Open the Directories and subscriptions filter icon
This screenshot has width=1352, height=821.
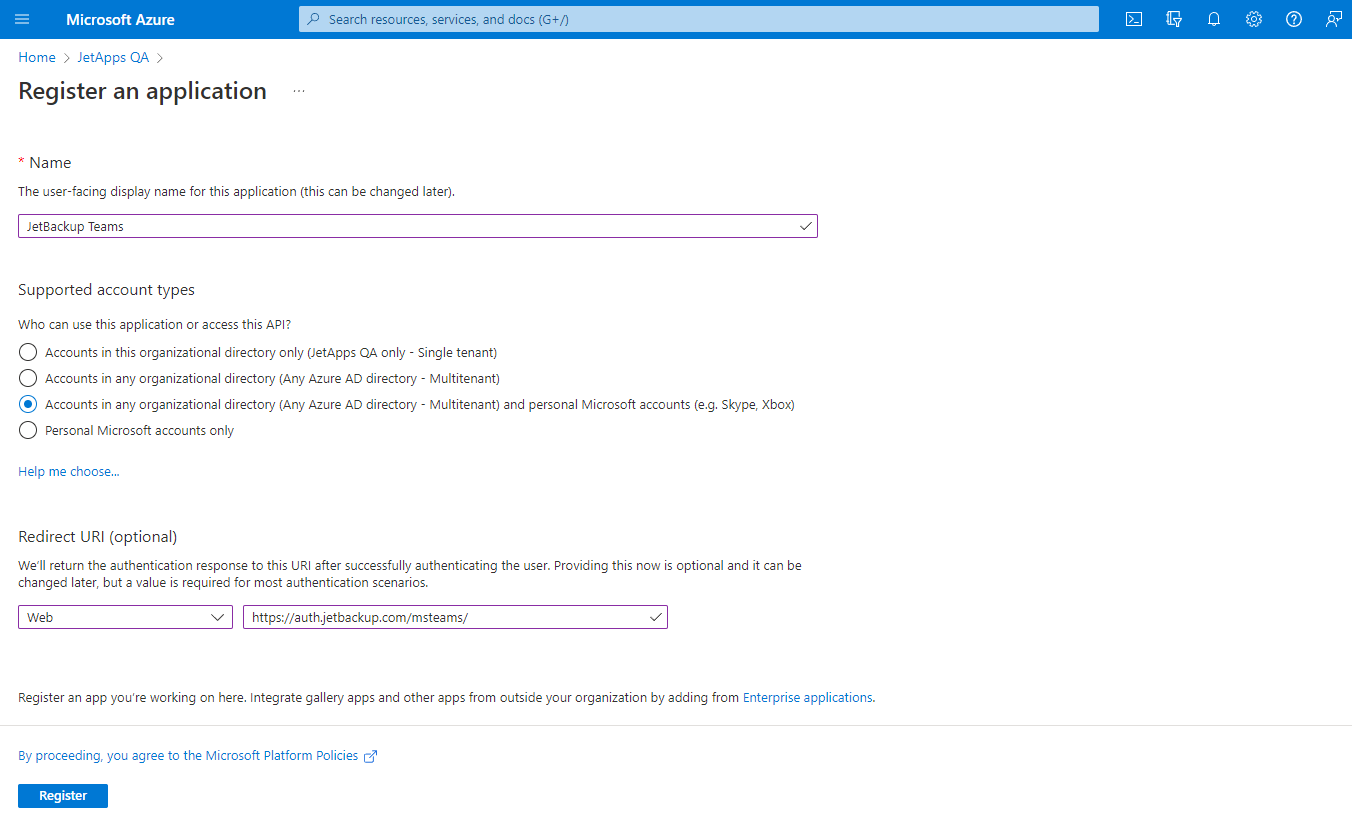click(1174, 19)
